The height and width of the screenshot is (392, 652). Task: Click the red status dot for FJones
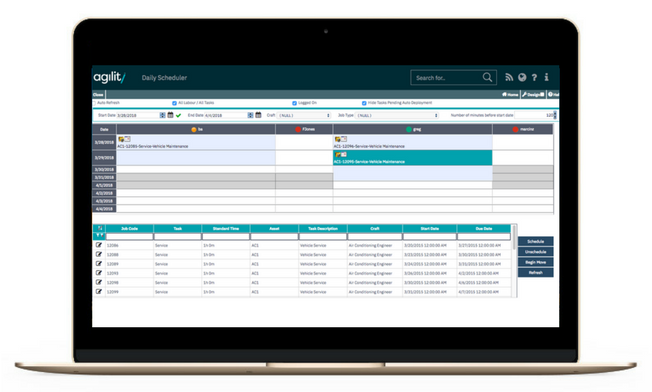click(298, 130)
